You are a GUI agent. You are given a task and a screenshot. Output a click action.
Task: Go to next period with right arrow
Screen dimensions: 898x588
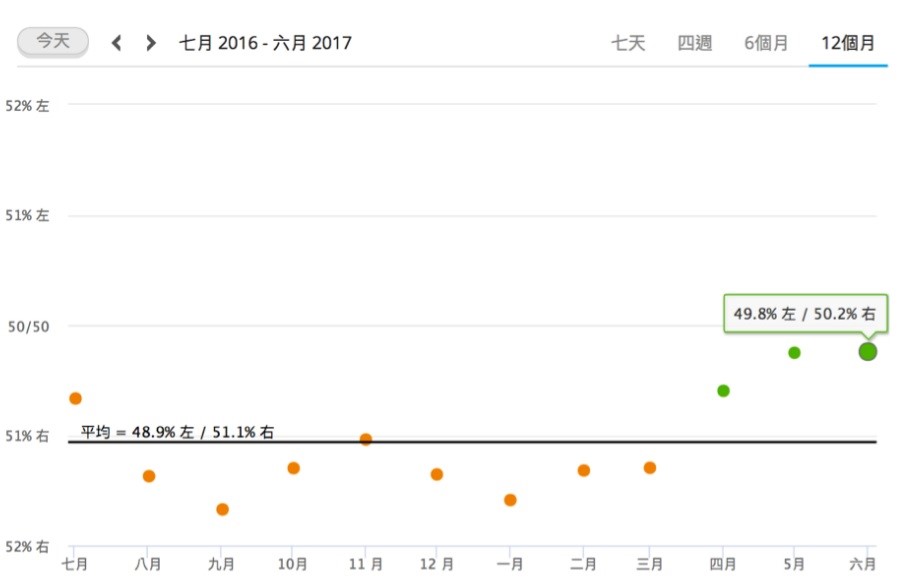[151, 43]
